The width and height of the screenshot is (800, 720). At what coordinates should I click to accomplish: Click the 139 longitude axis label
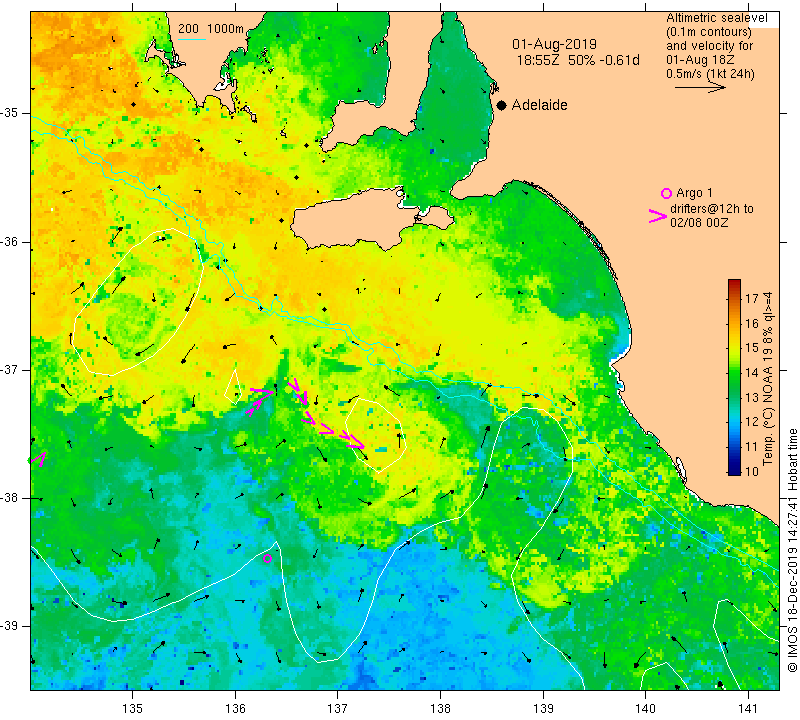(x=543, y=709)
